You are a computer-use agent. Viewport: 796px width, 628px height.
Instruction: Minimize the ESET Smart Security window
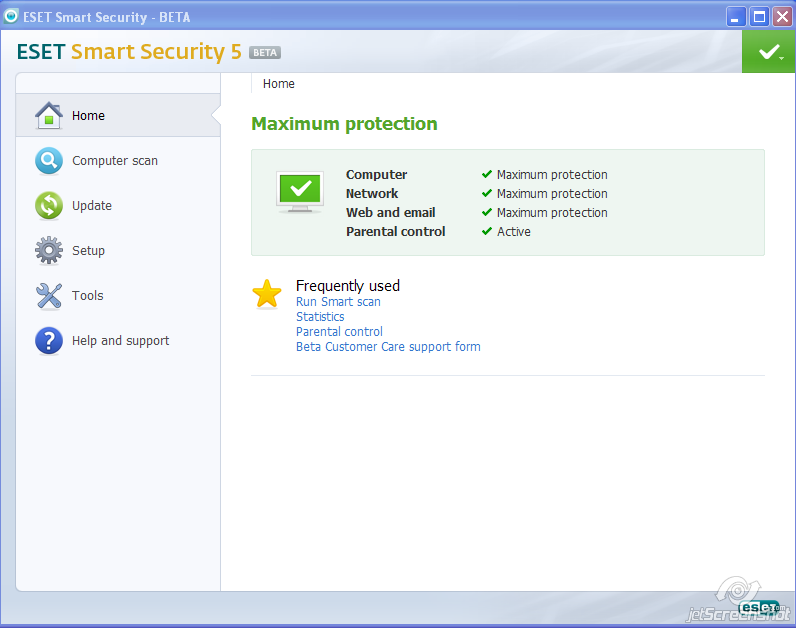click(x=736, y=17)
